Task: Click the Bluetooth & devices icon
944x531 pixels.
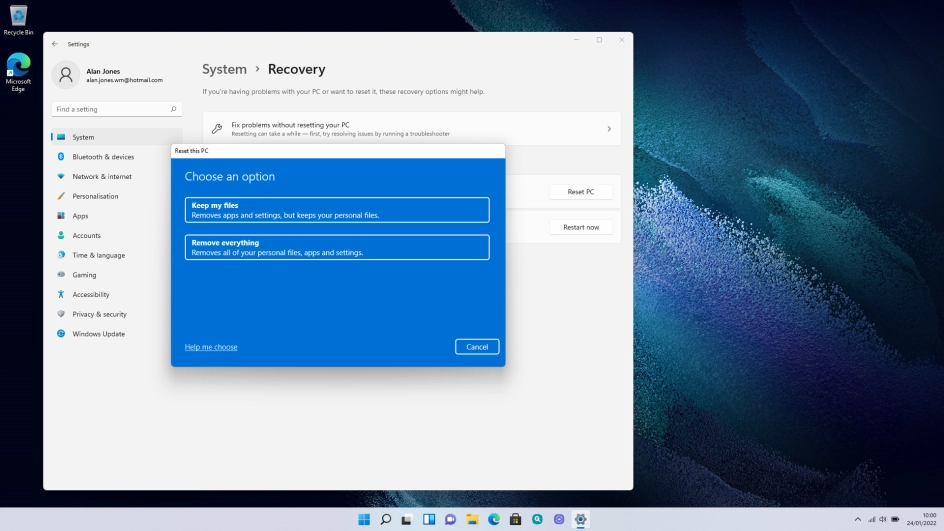Action: click(x=61, y=157)
